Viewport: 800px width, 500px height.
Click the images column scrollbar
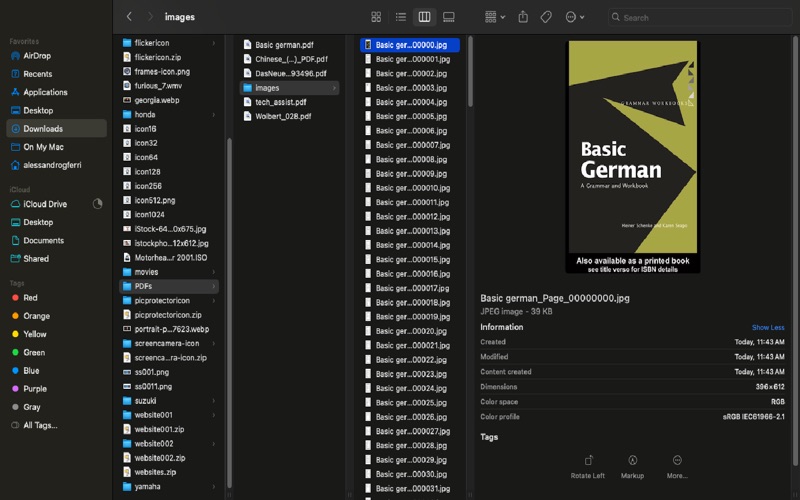coord(470,71)
